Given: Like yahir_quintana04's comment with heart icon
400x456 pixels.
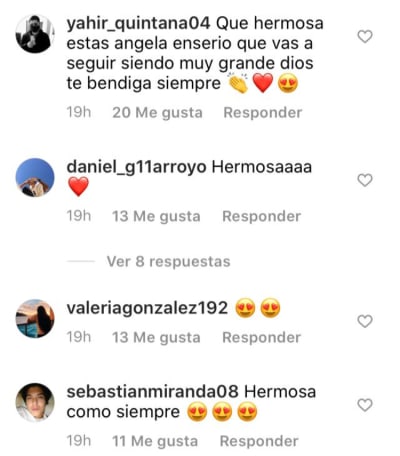Looking at the screenshot, I should pyautogui.click(x=365, y=36).
